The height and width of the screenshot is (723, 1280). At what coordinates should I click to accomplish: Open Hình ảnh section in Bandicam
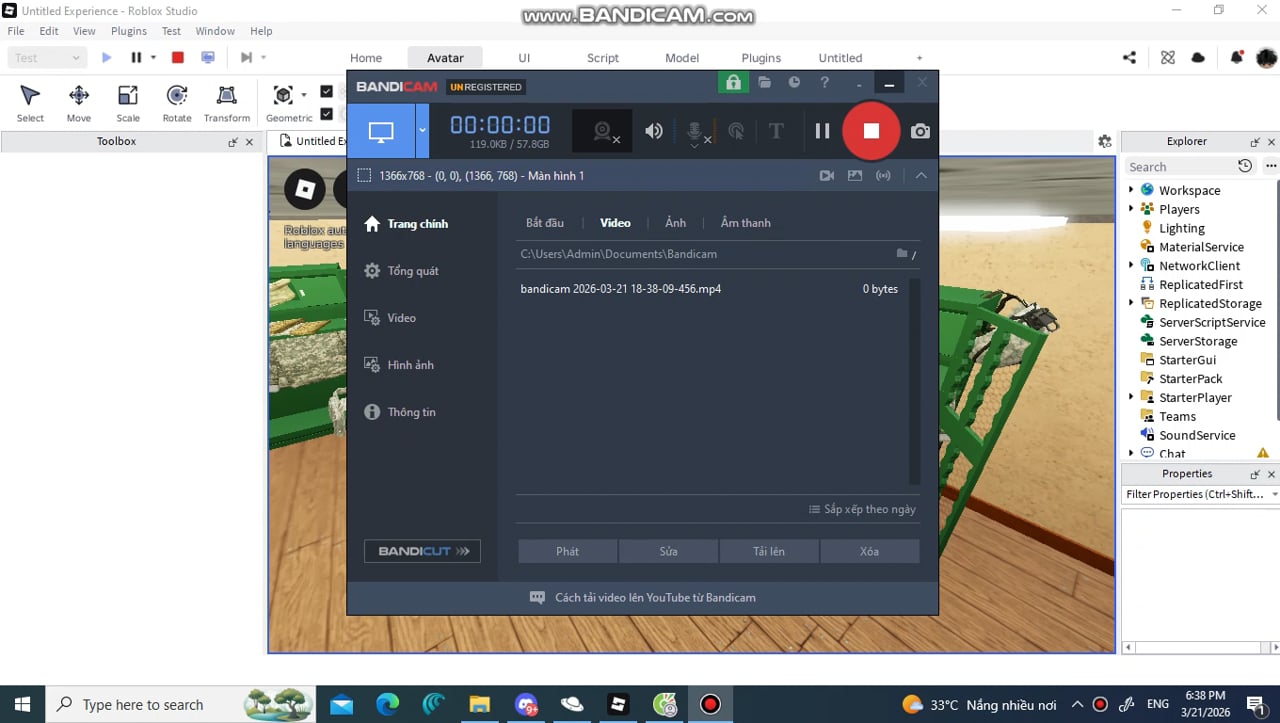coord(399,365)
